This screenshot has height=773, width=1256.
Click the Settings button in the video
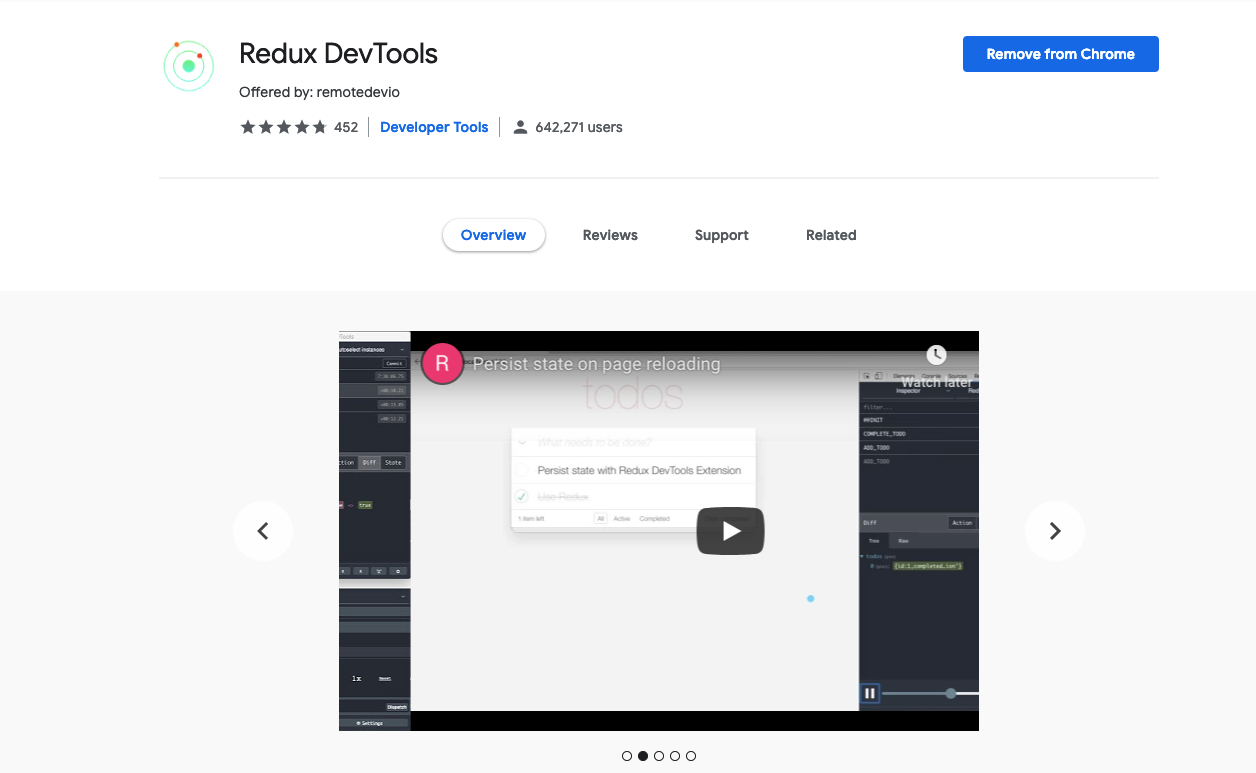pyautogui.click(x=368, y=723)
